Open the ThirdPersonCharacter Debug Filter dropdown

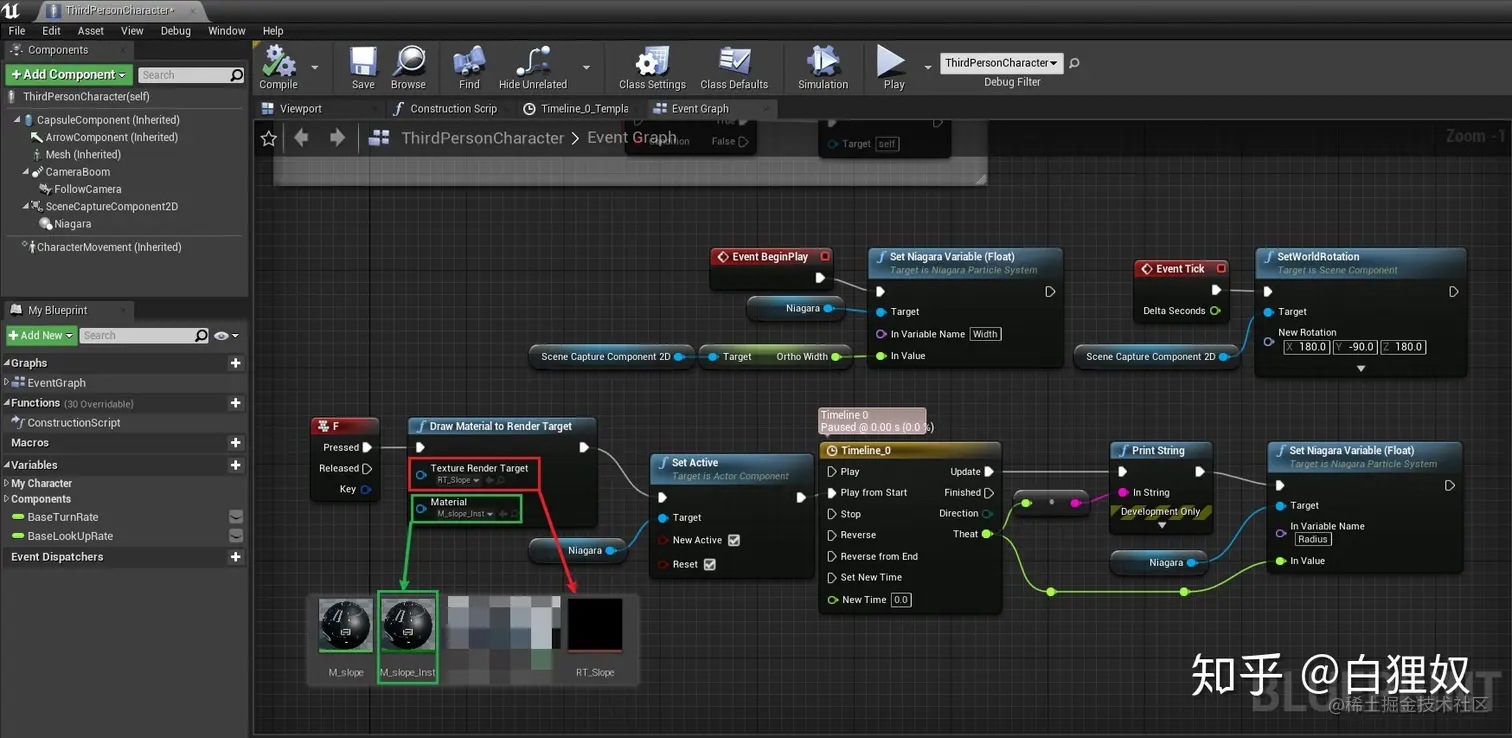(x=1001, y=63)
